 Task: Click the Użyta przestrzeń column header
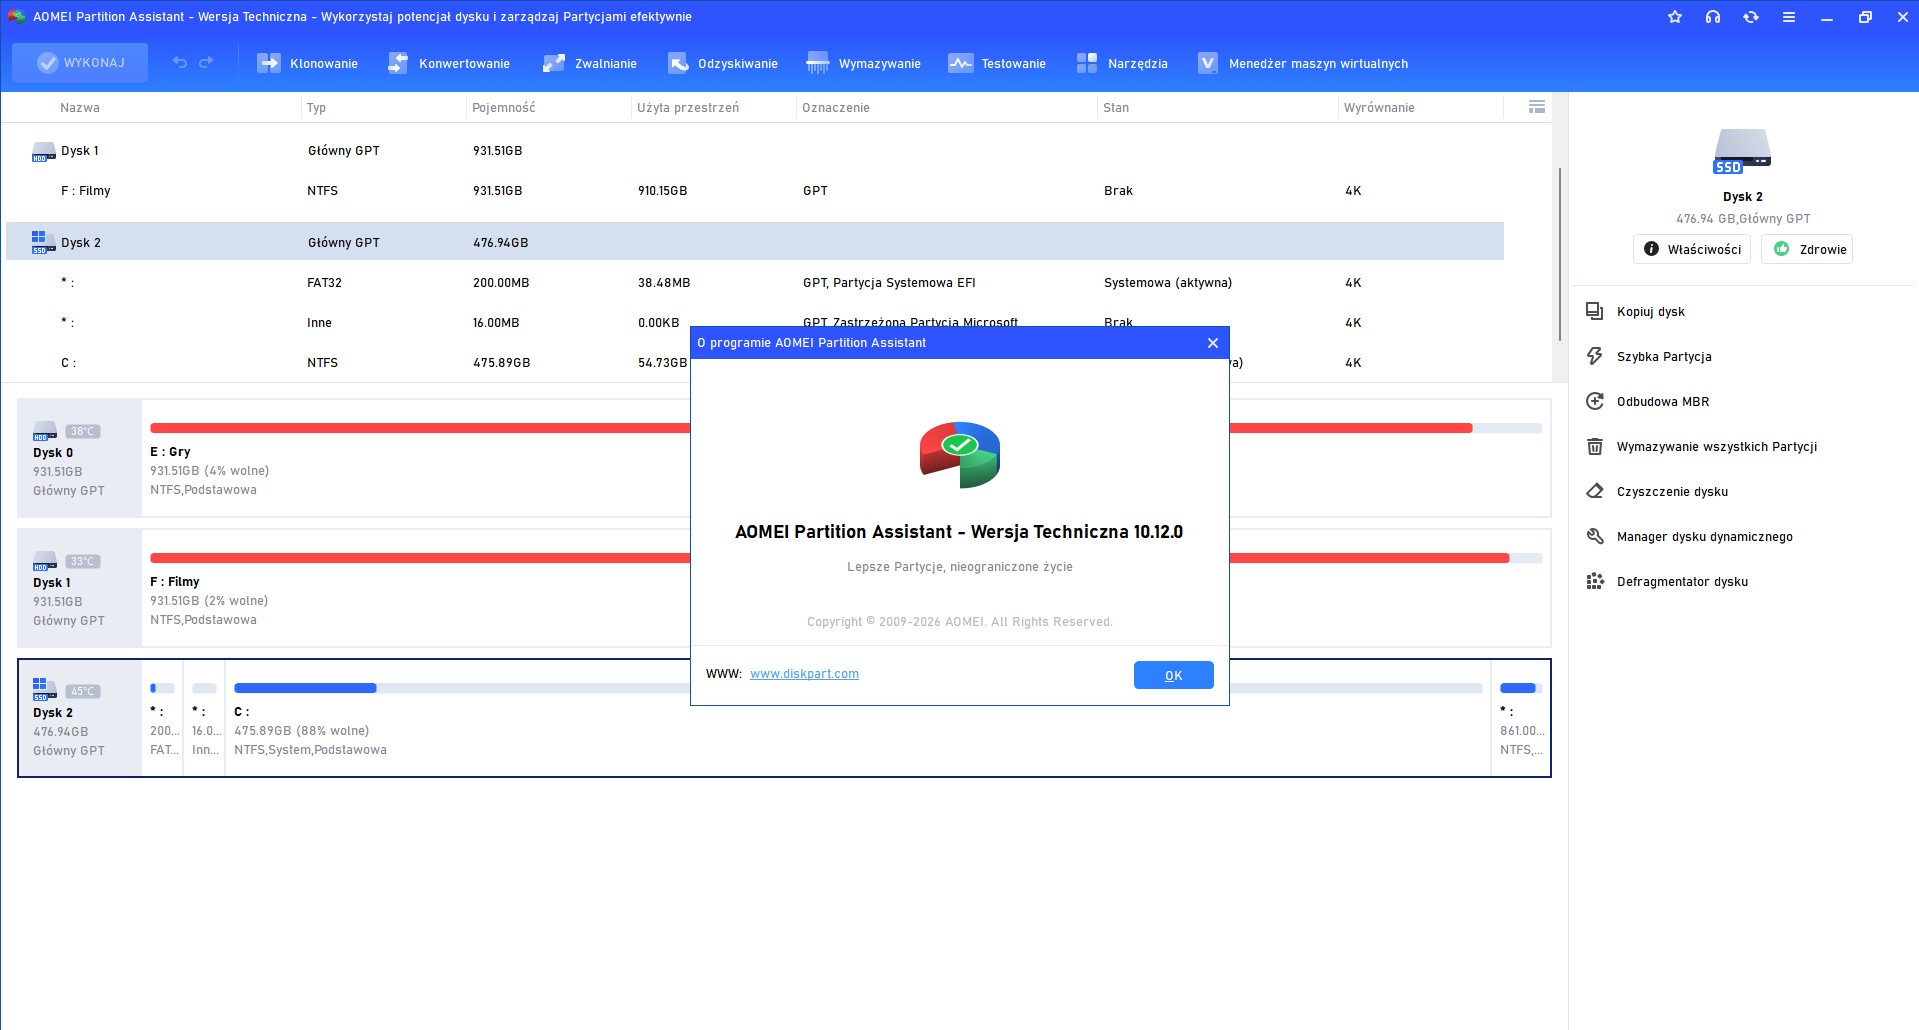688,108
